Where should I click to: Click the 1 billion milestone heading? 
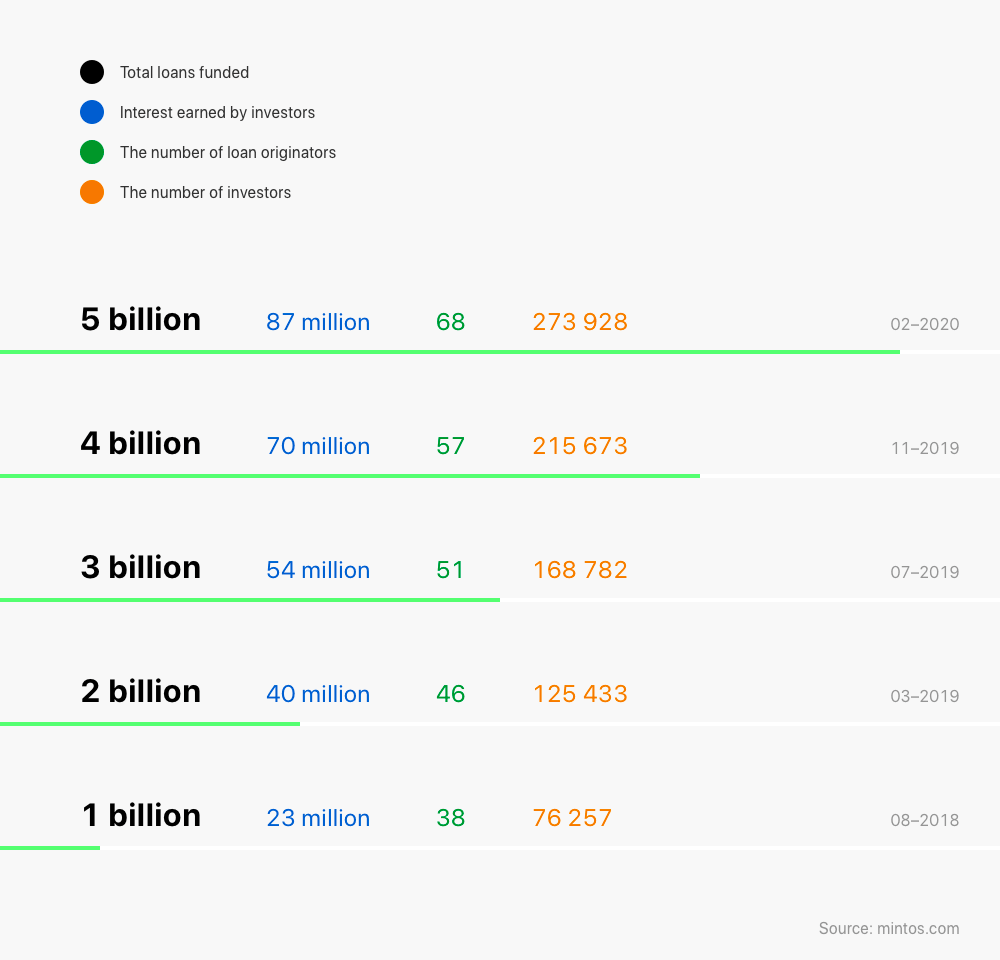pos(141,816)
